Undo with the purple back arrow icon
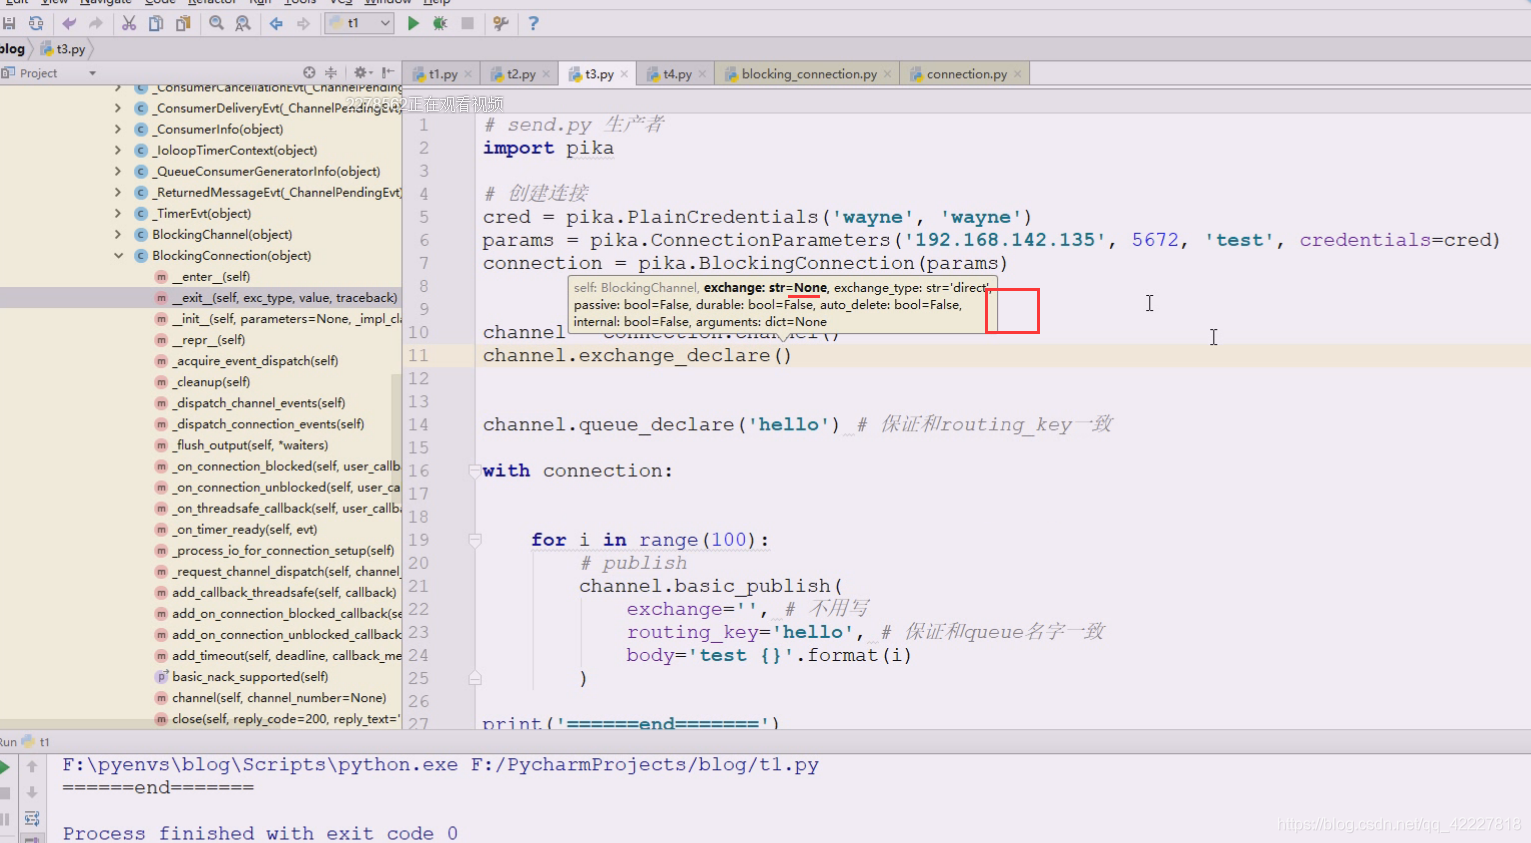 click(69, 23)
